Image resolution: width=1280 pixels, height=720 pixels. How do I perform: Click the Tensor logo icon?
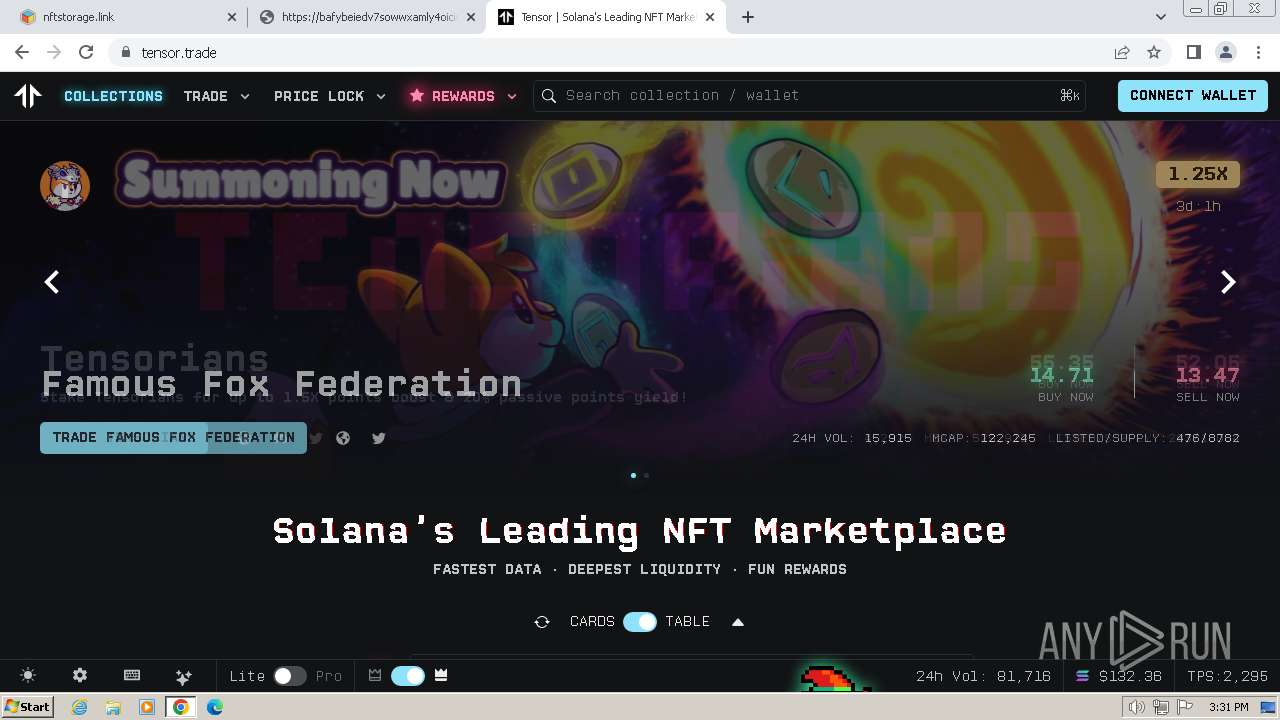pyautogui.click(x=28, y=95)
